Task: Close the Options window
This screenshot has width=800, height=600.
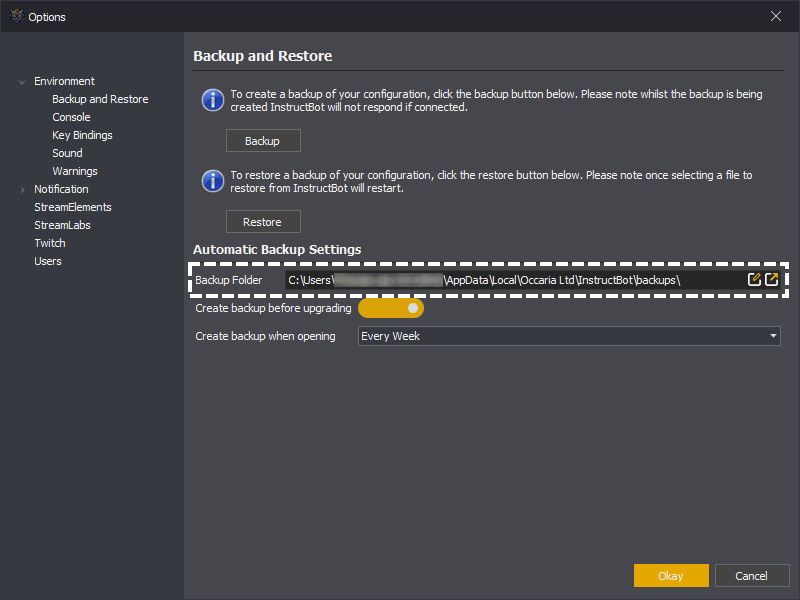Action: pyautogui.click(x=776, y=16)
